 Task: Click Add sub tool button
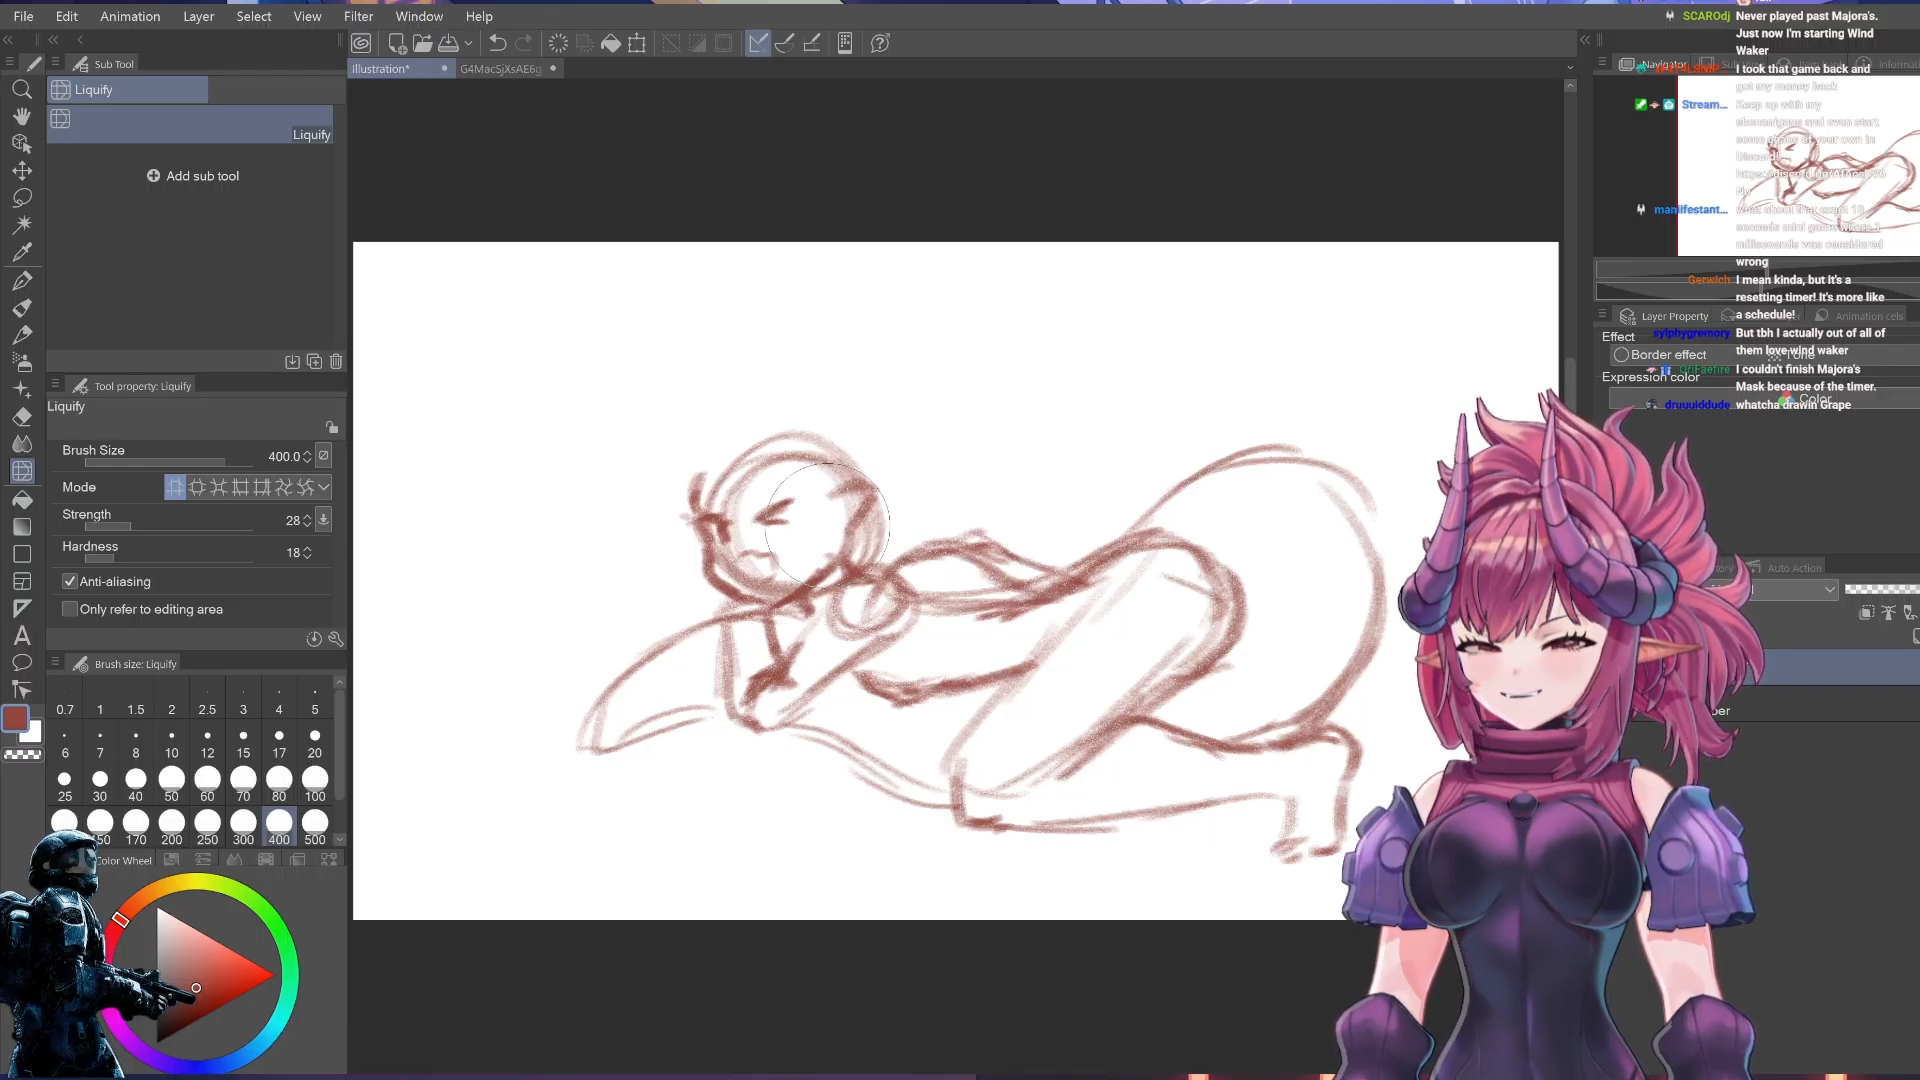click(193, 176)
